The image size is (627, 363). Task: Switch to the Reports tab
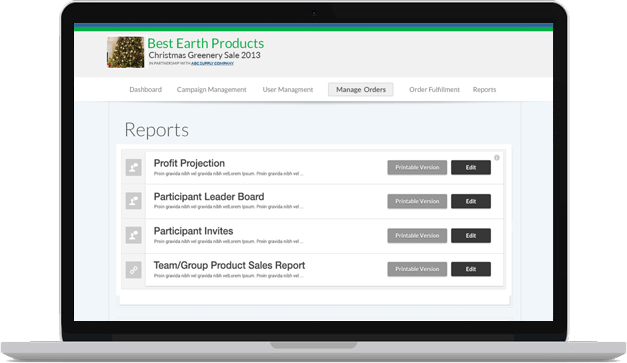coord(484,90)
